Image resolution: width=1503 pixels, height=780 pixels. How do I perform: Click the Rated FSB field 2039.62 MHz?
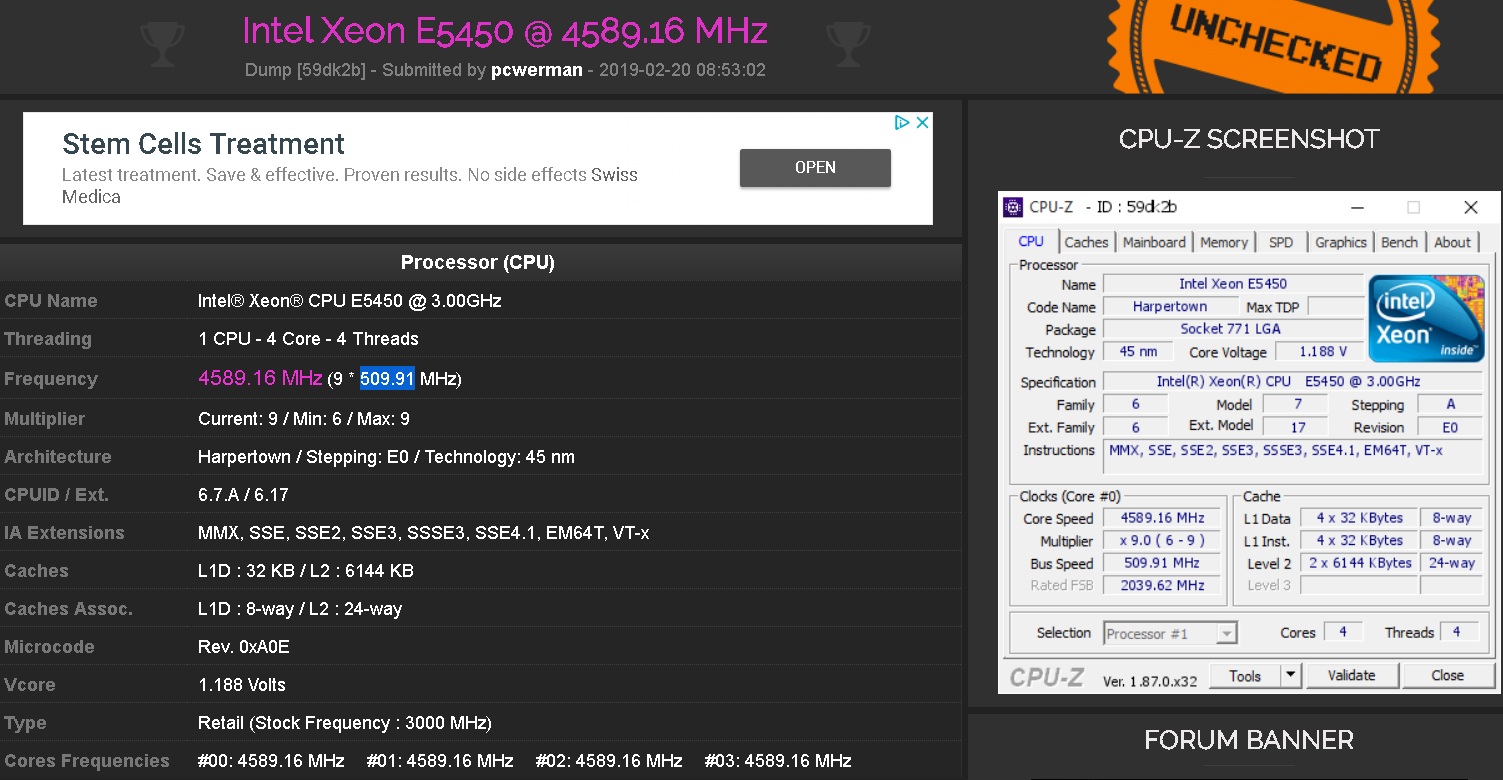click(1162, 586)
